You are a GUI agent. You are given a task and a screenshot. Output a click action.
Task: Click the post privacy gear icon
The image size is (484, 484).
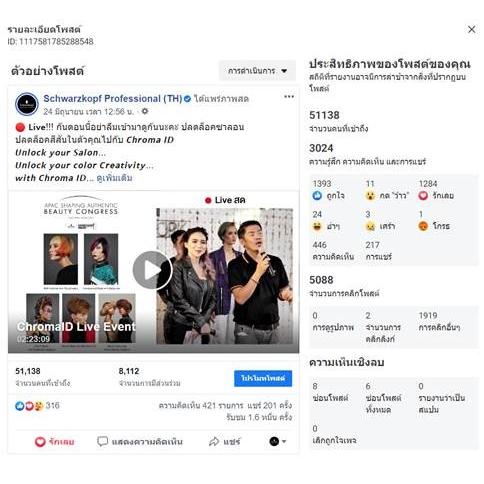click(x=145, y=111)
